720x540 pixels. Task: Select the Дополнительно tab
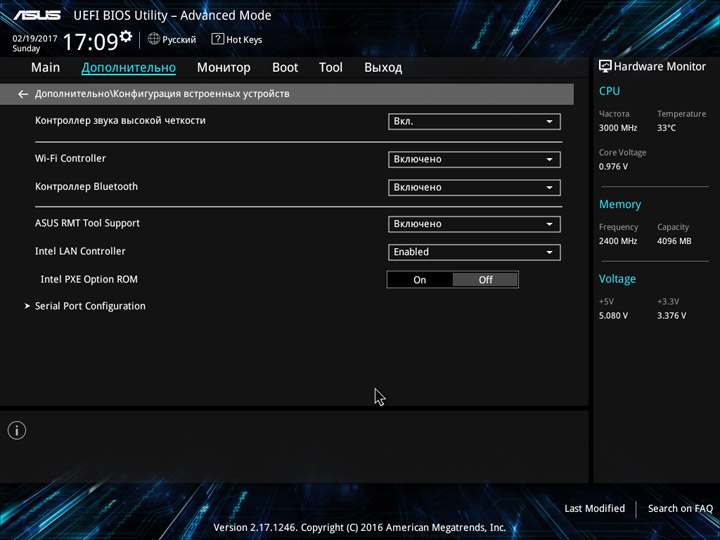[129, 68]
